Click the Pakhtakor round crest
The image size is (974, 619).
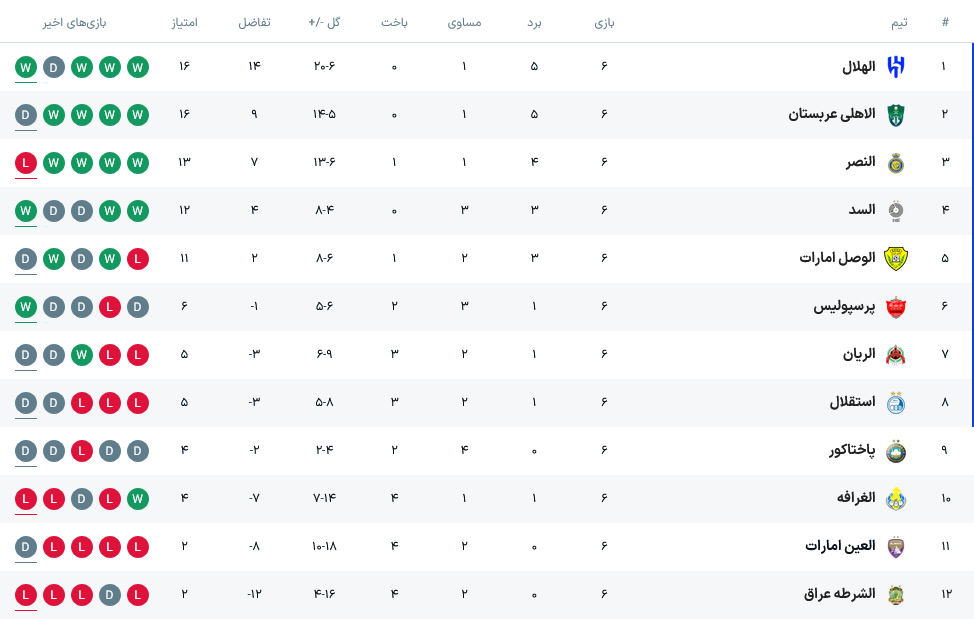[895, 451]
